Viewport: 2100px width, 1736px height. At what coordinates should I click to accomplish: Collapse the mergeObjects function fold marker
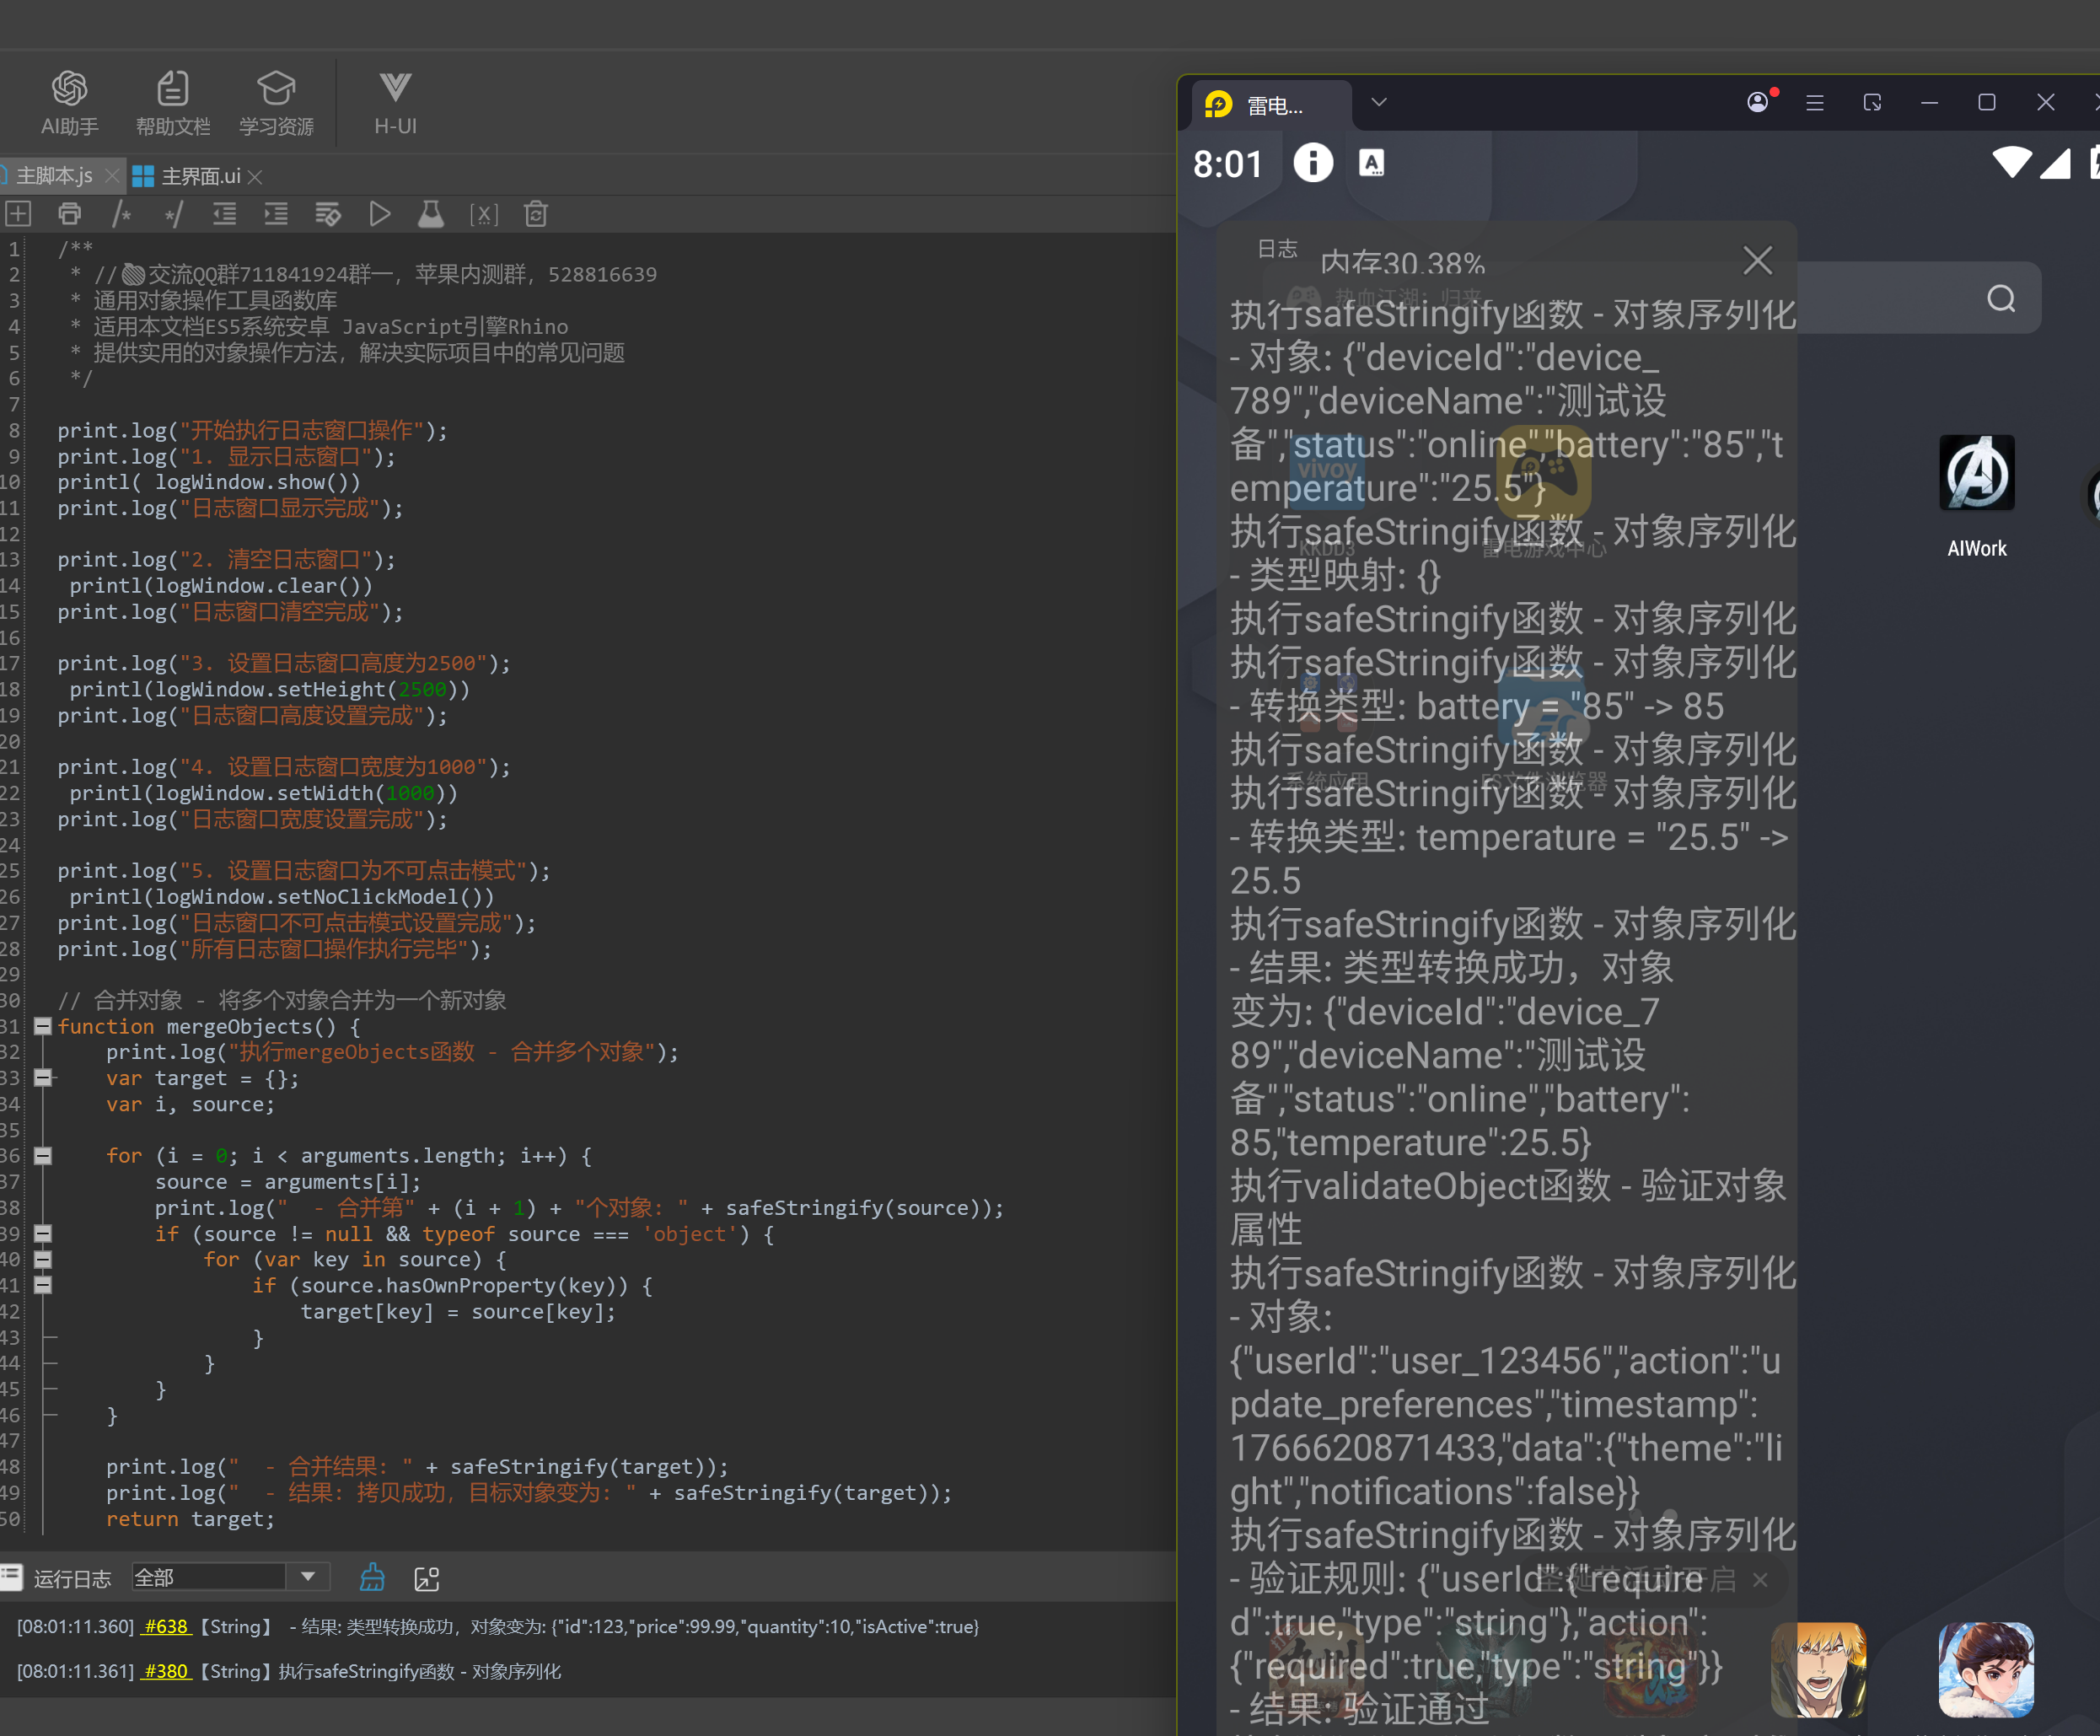[43, 1026]
